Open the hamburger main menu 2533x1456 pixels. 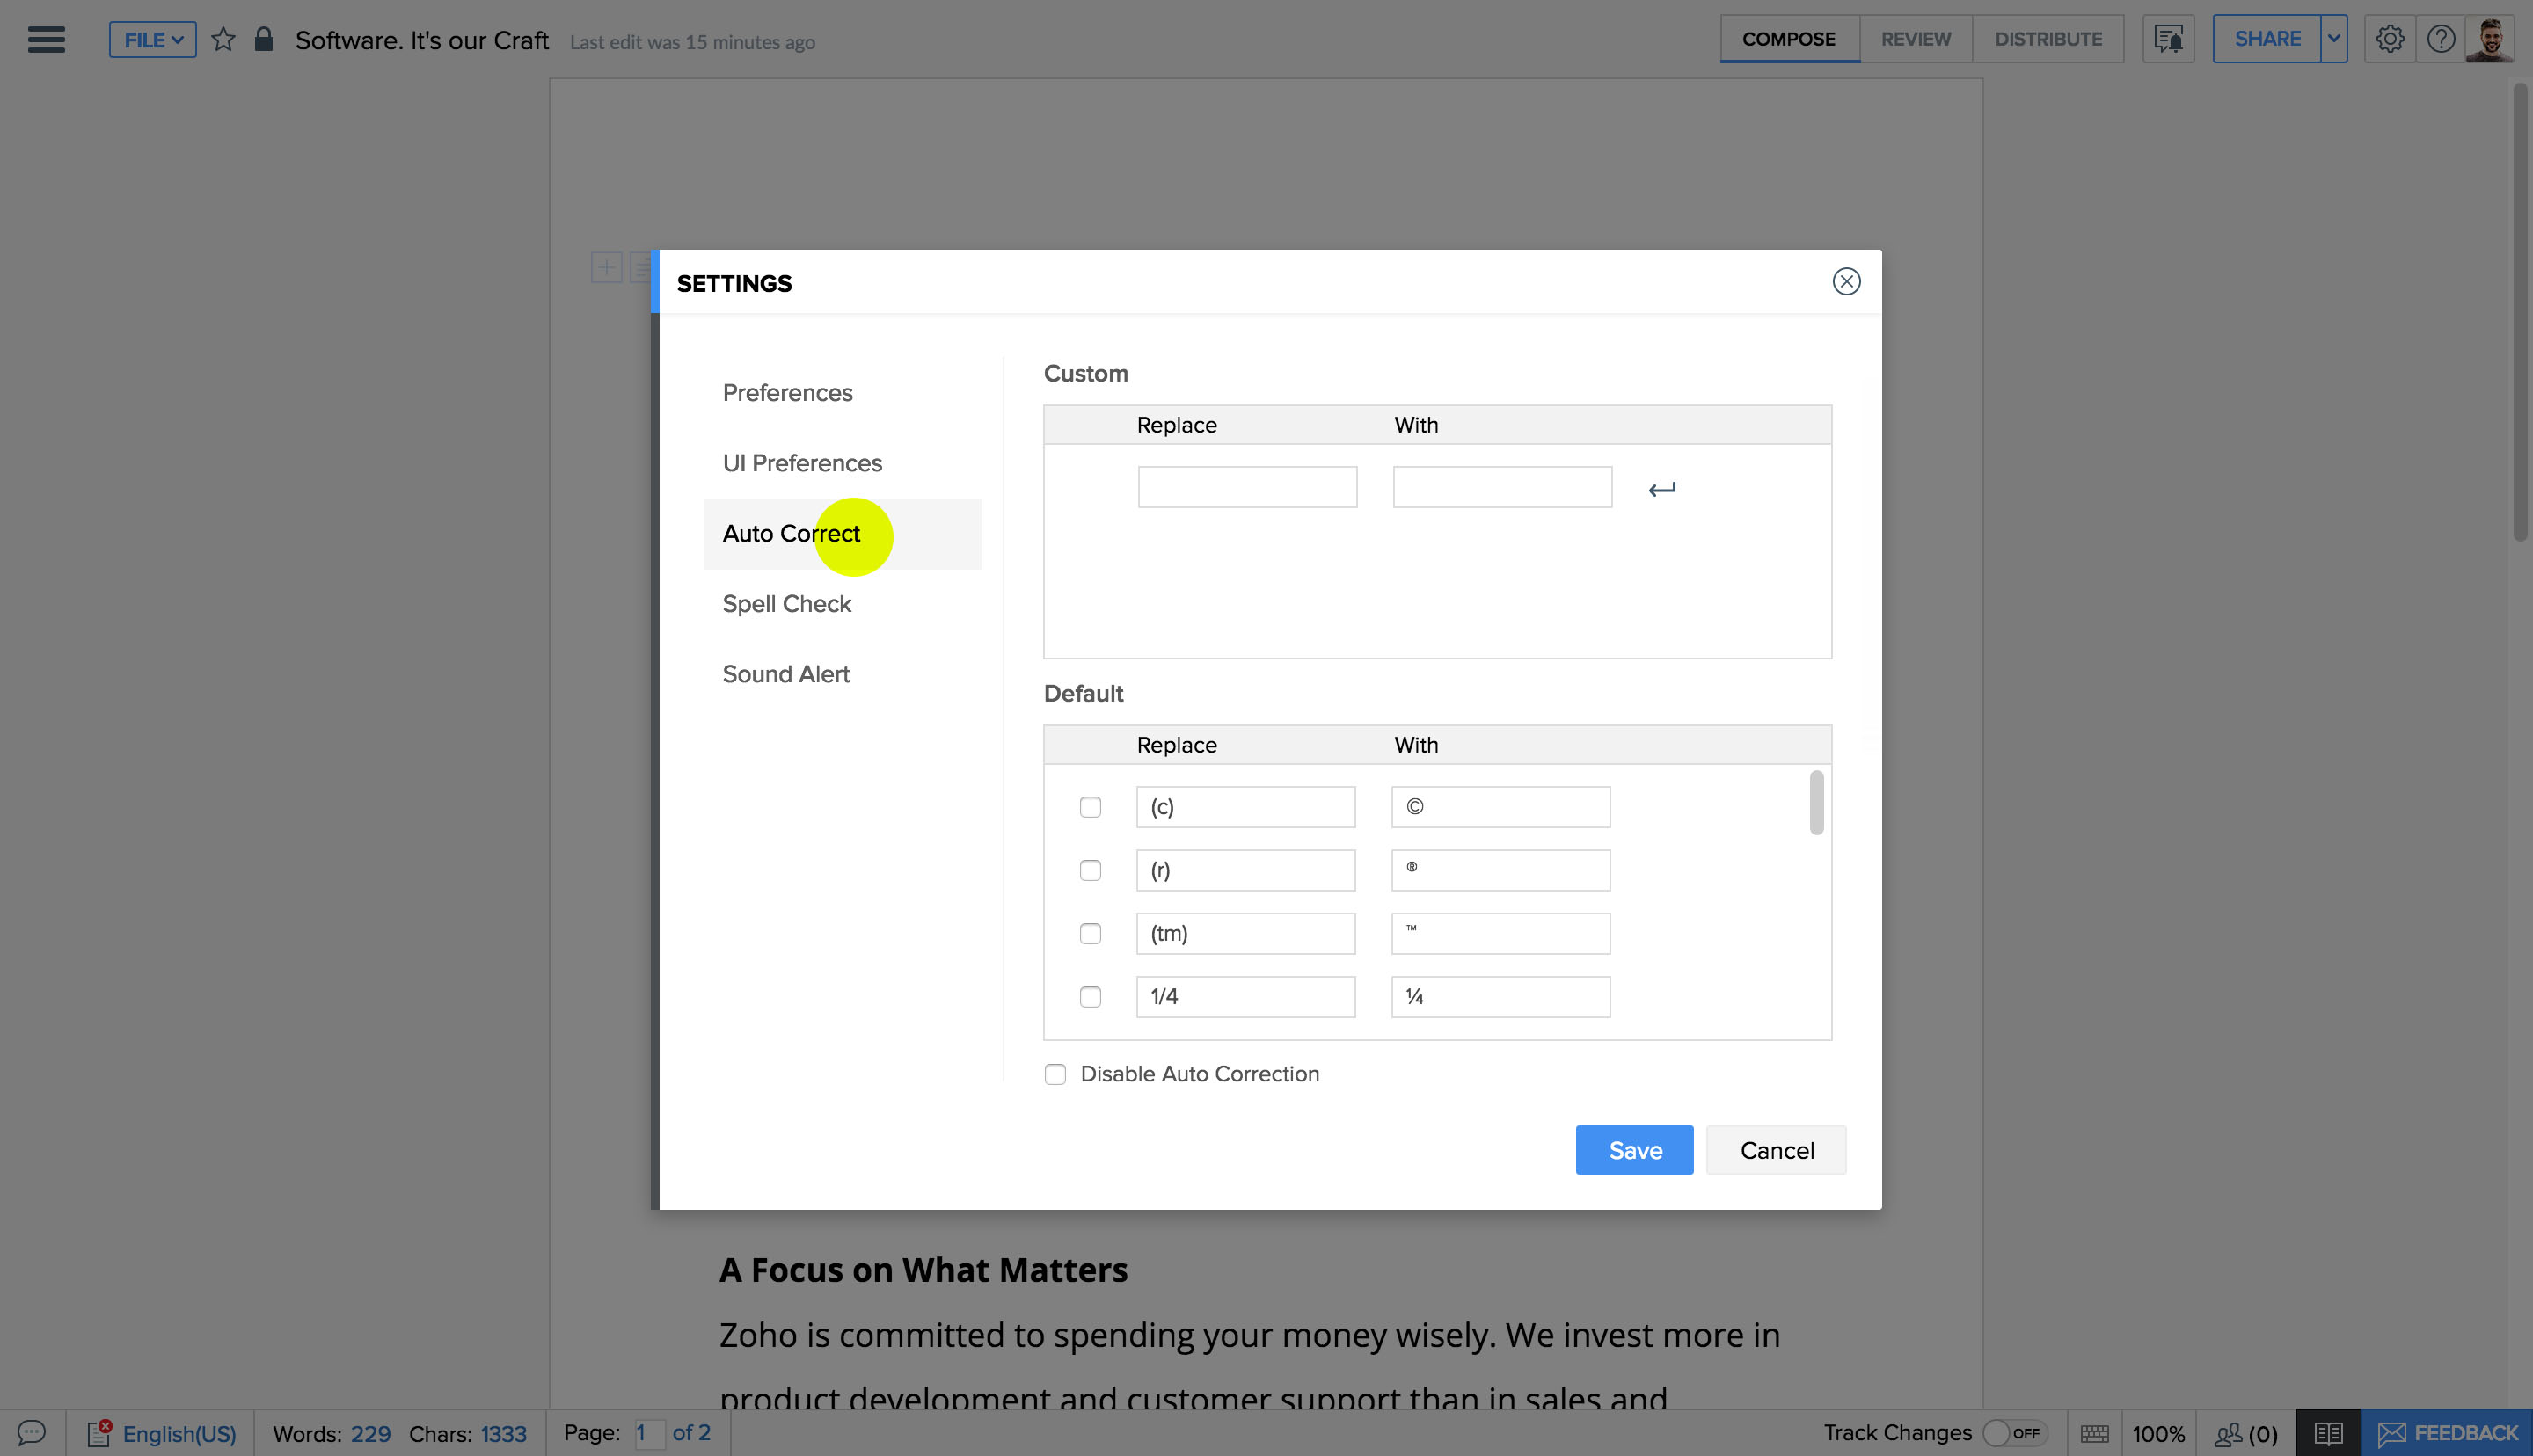point(46,40)
